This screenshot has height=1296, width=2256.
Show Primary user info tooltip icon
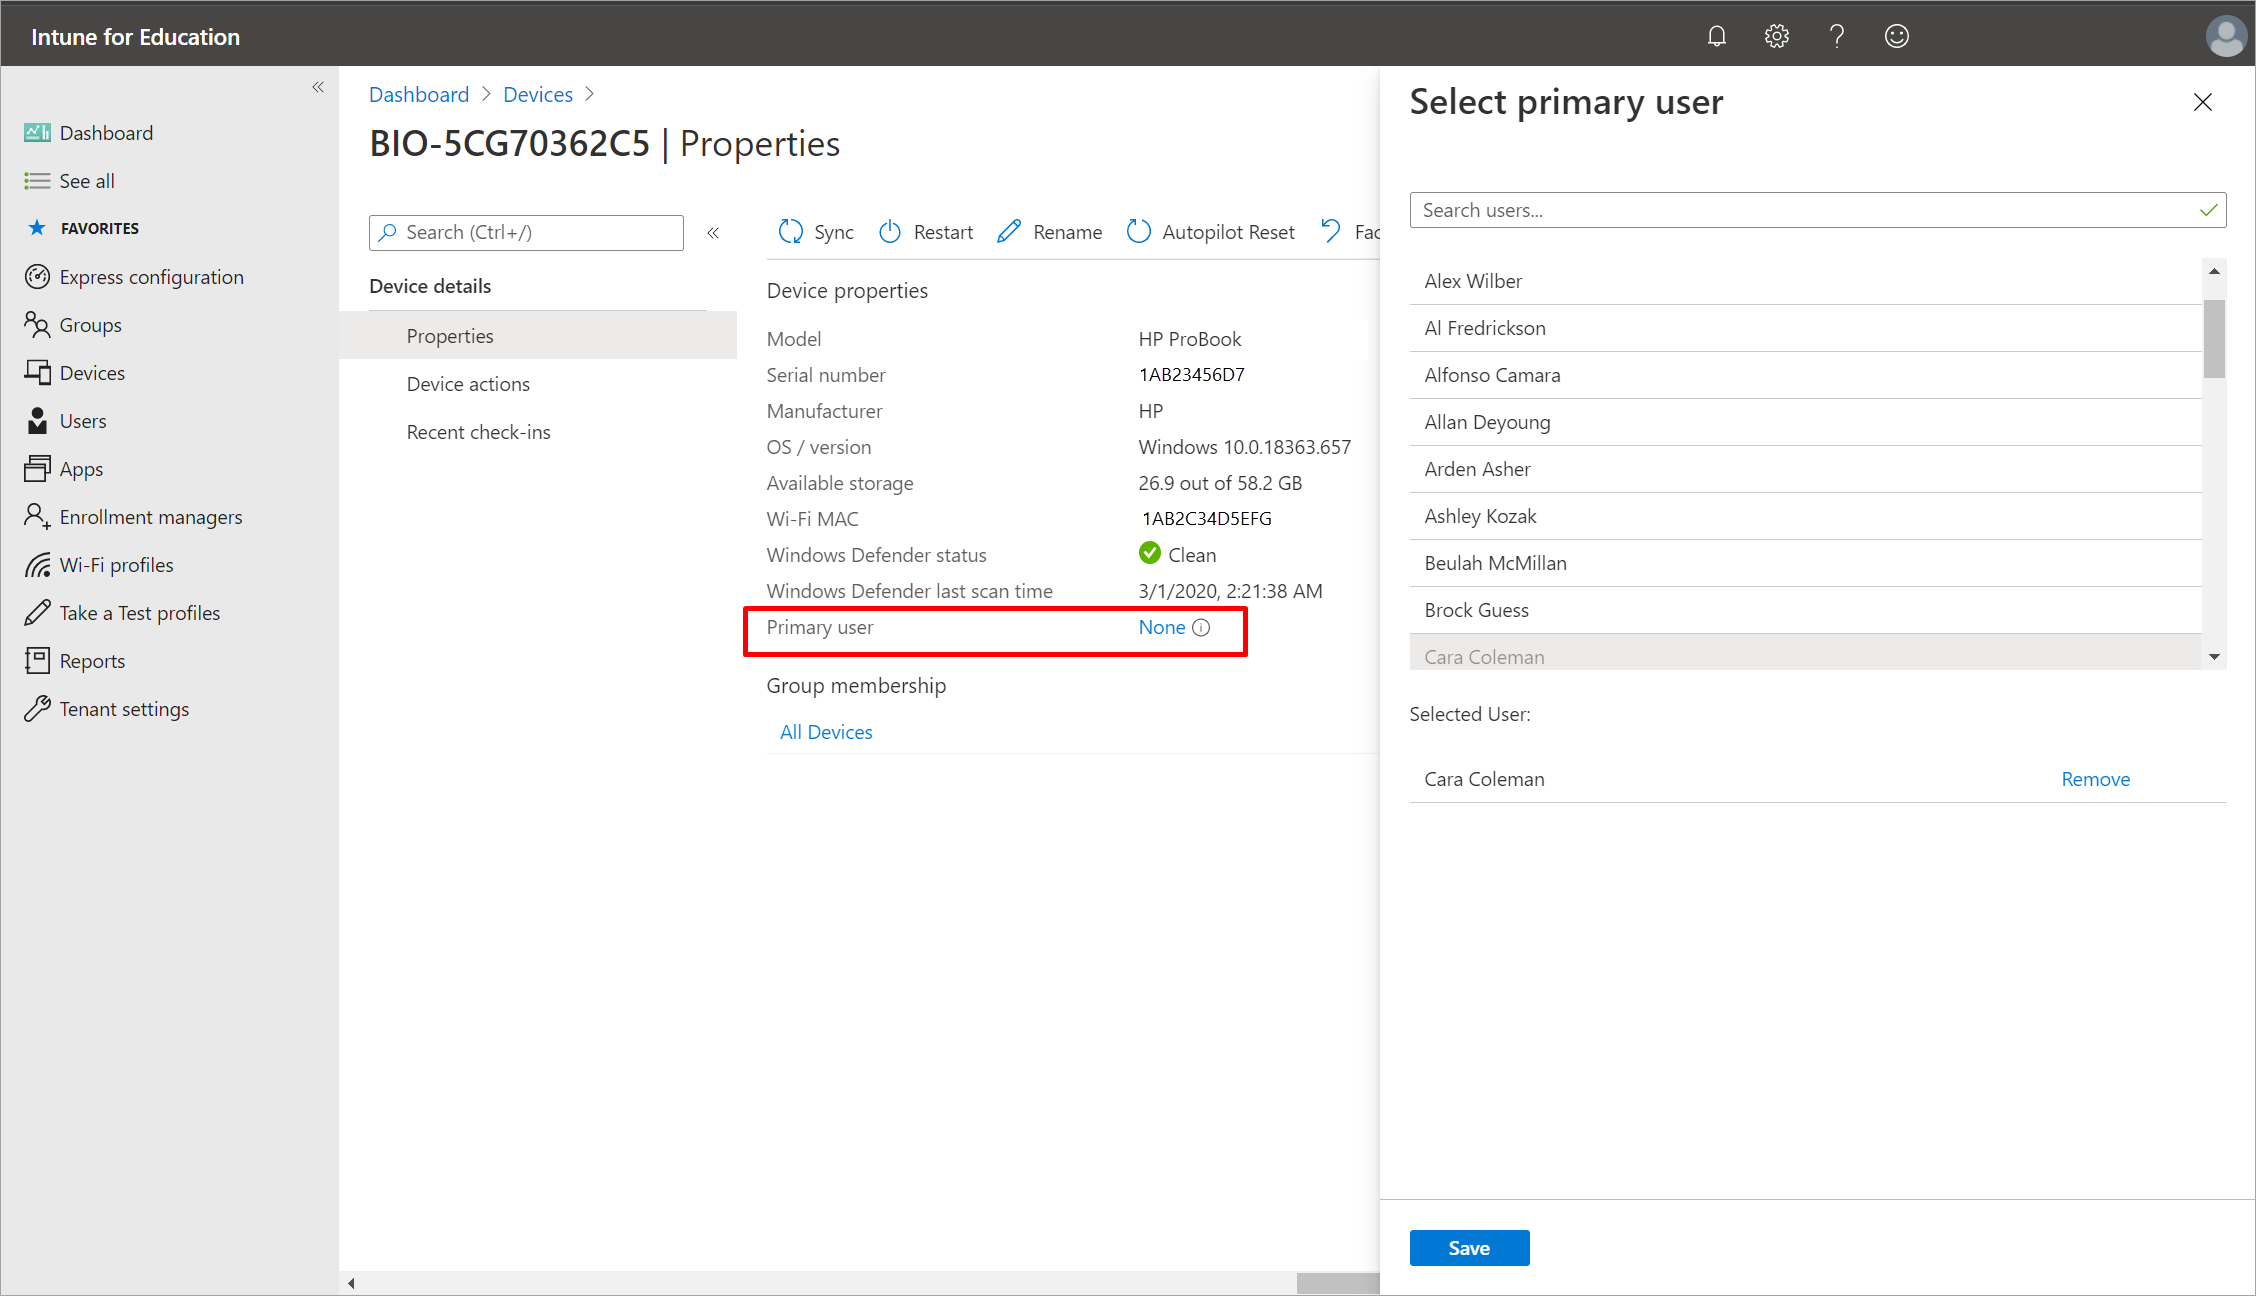point(1201,628)
